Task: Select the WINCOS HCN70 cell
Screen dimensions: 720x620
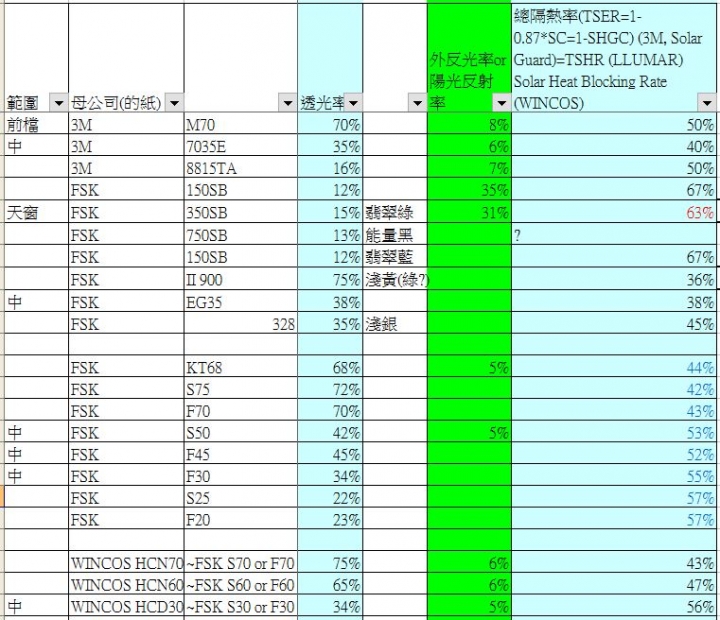Action: [126, 562]
